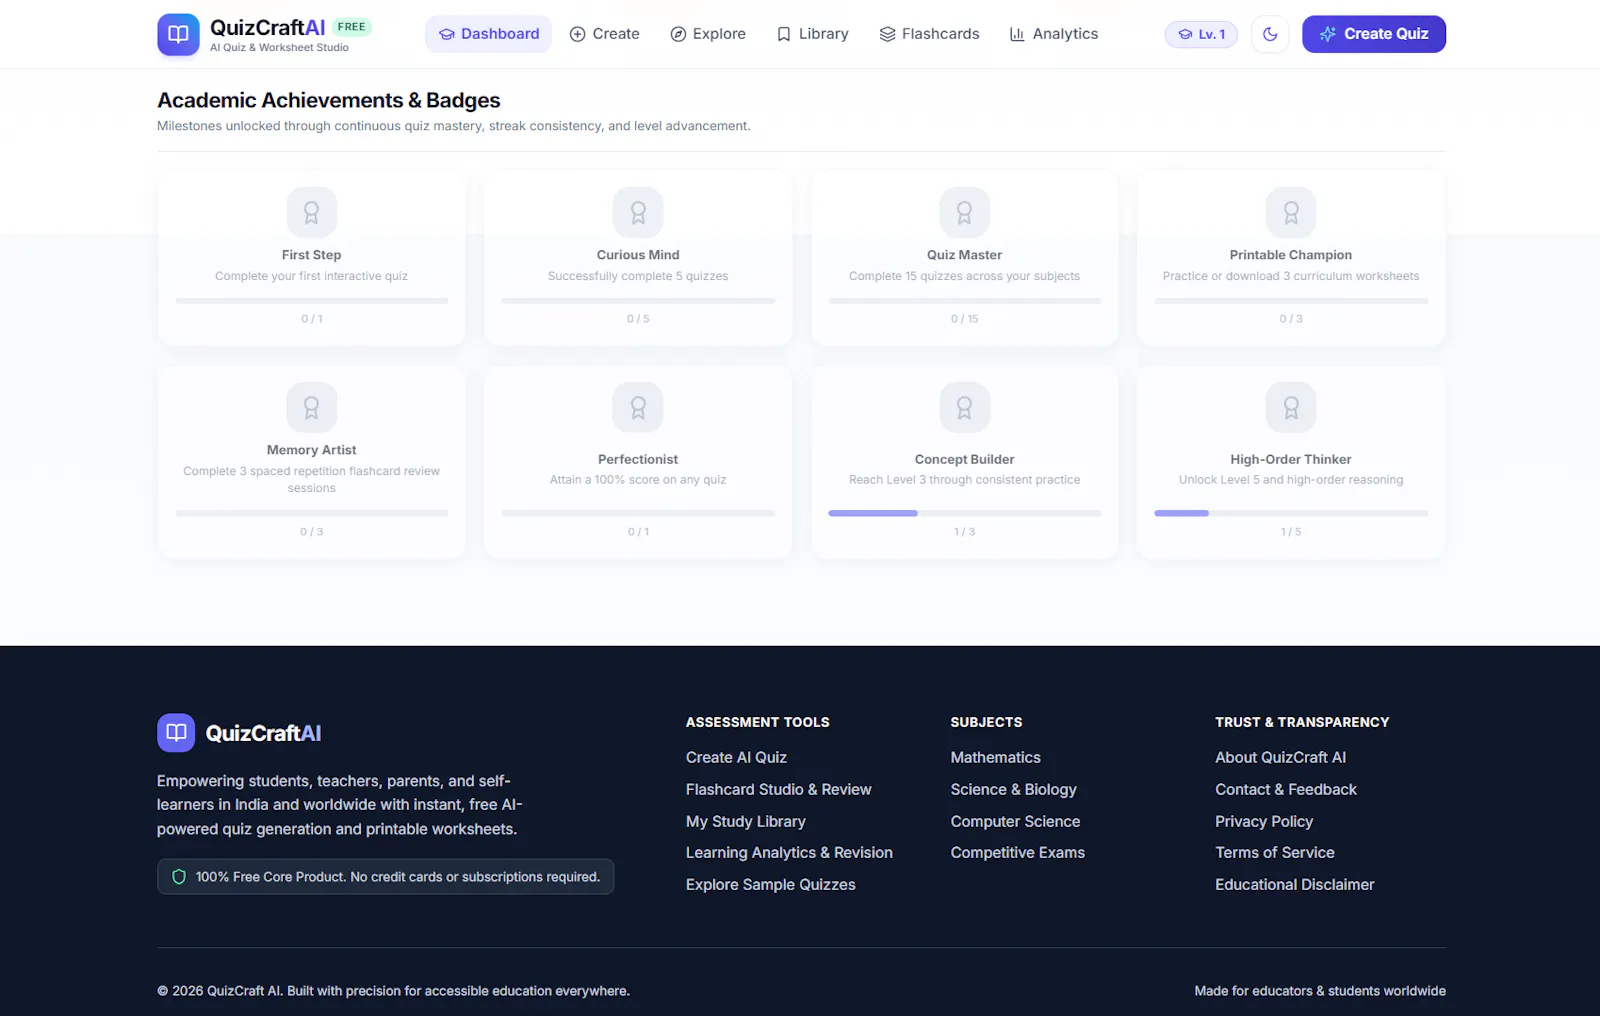1600x1016 pixels.
Task: Click the Create Quiz button
Action: 1374,34
